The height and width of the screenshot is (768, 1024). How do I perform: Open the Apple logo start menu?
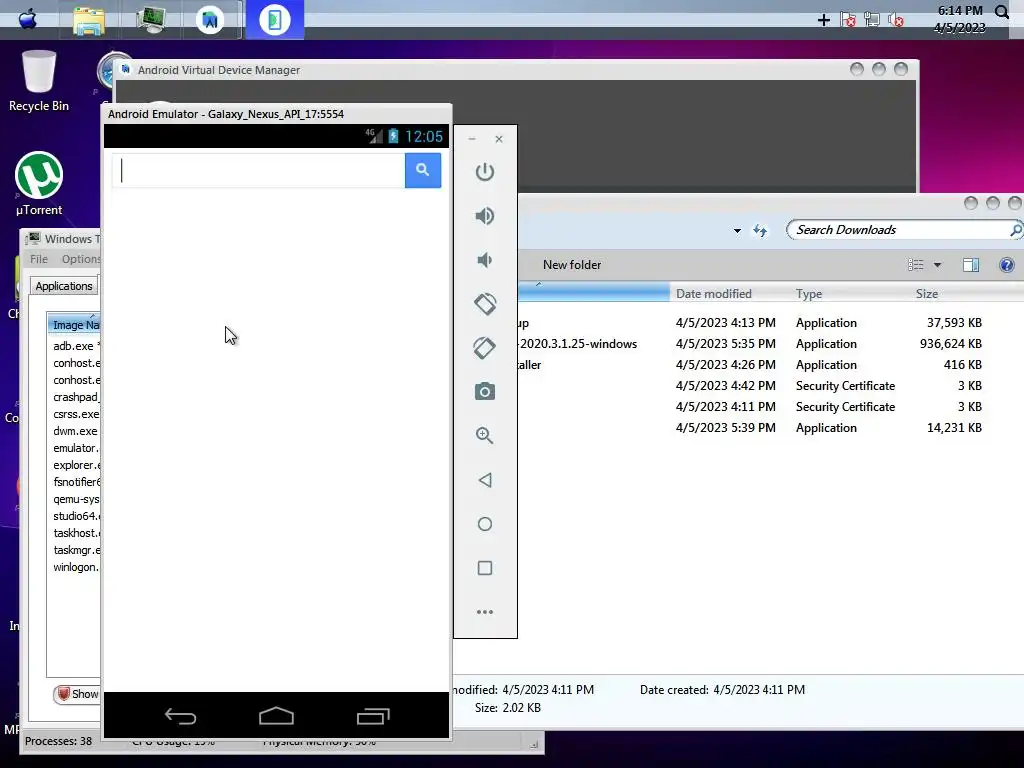(27, 19)
